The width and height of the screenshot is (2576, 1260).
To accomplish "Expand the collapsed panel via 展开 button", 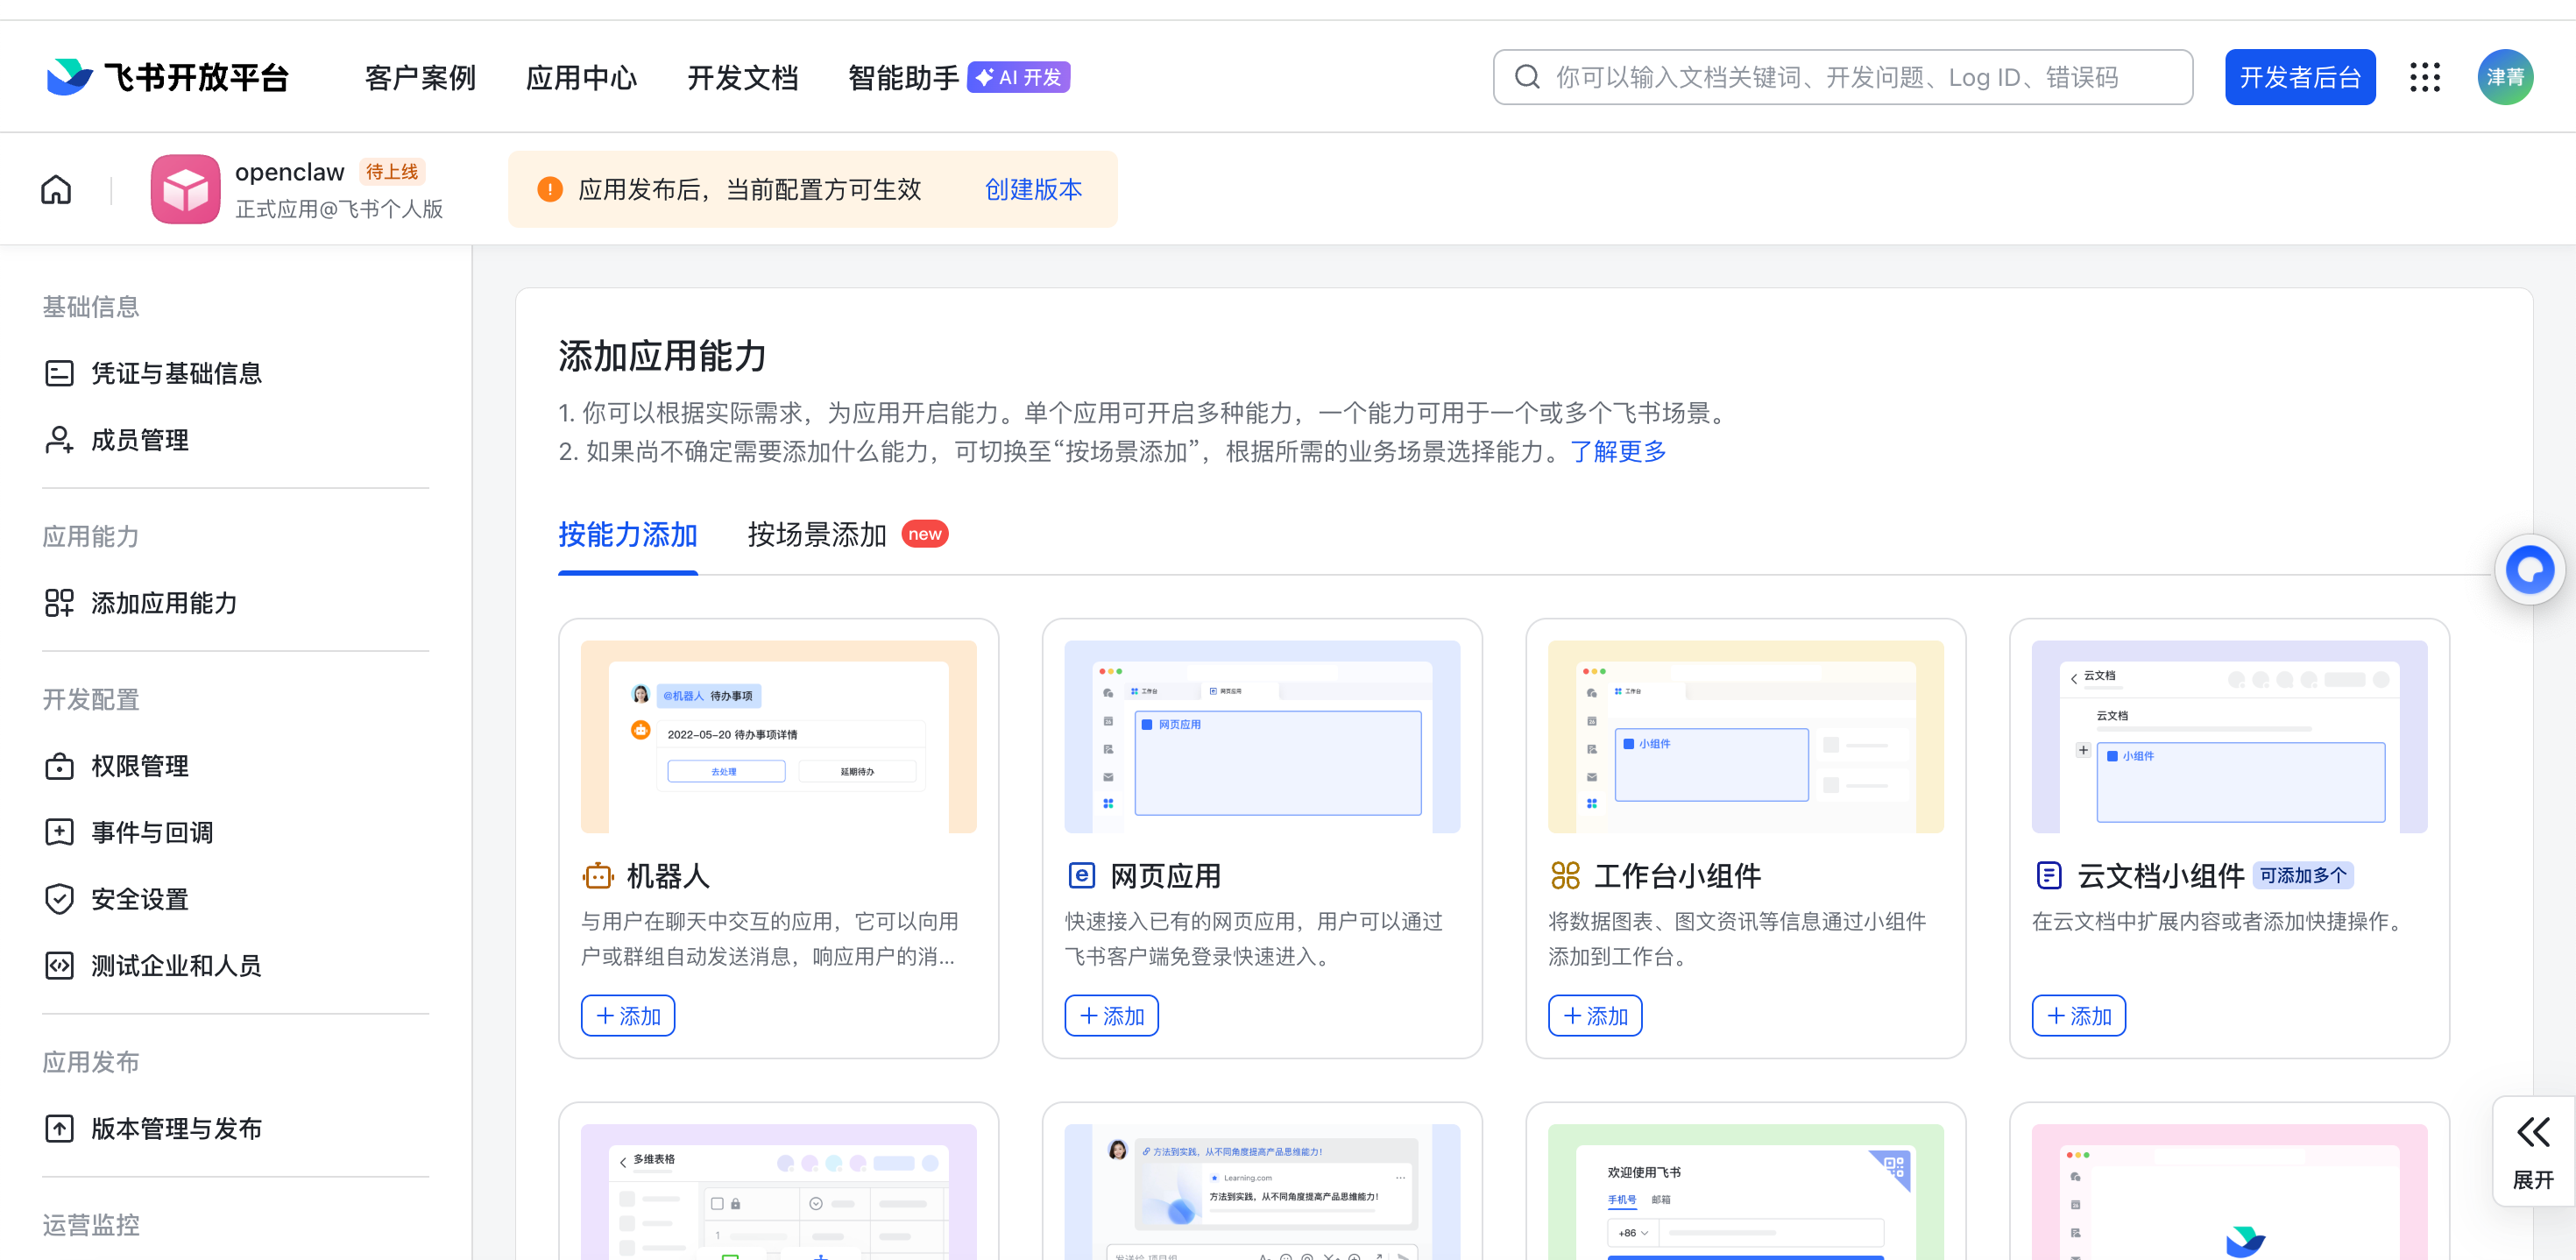I will tap(2532, 1151).
